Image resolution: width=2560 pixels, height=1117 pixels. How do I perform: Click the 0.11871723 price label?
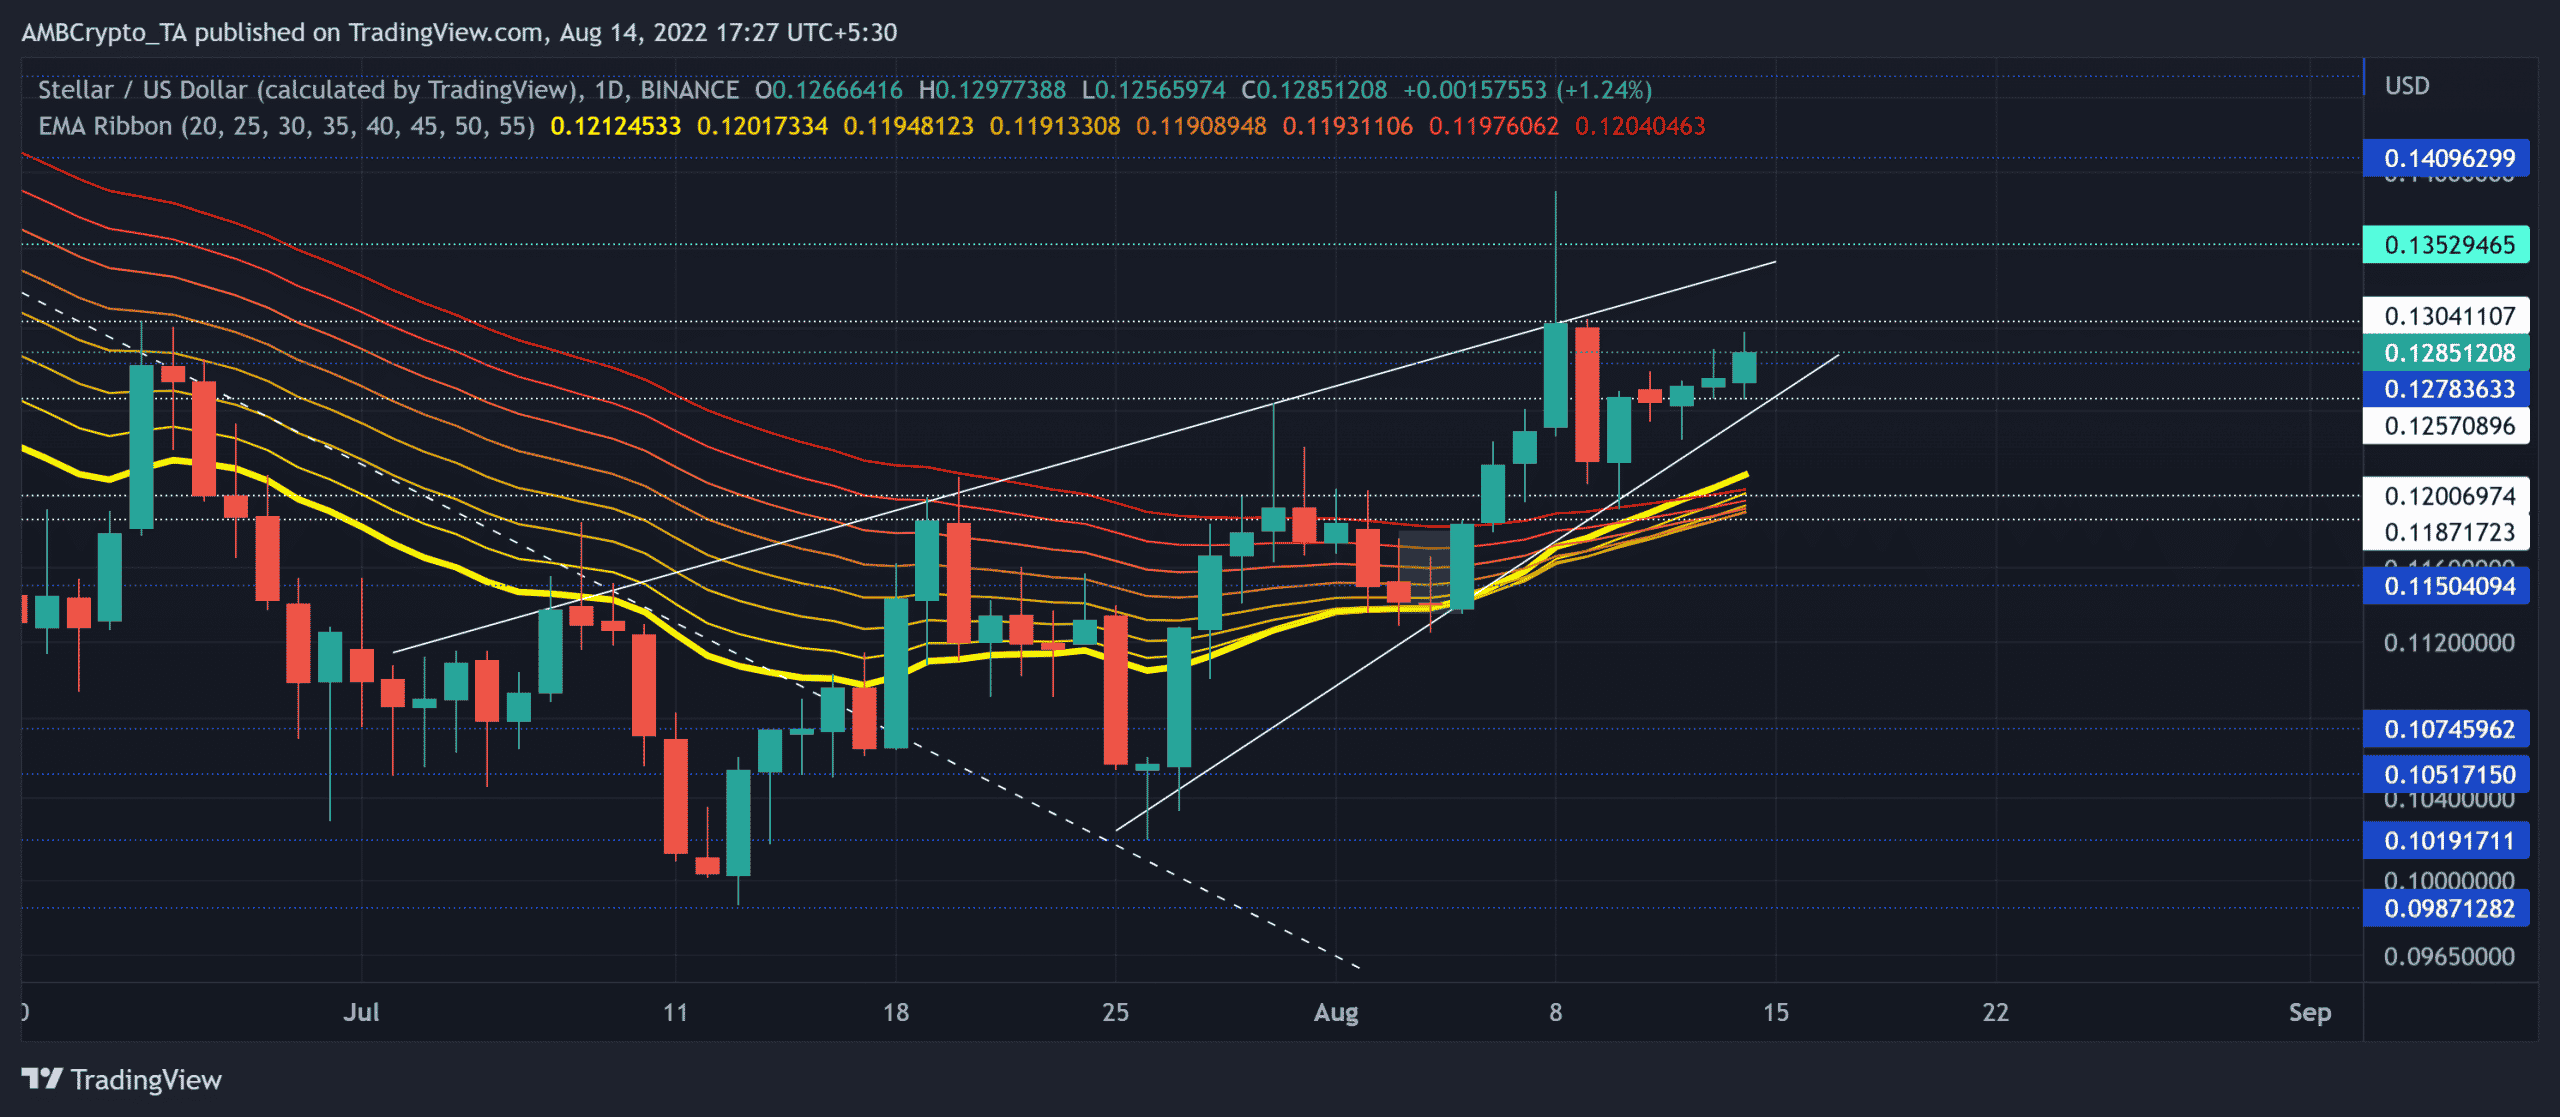(2446, 532)
